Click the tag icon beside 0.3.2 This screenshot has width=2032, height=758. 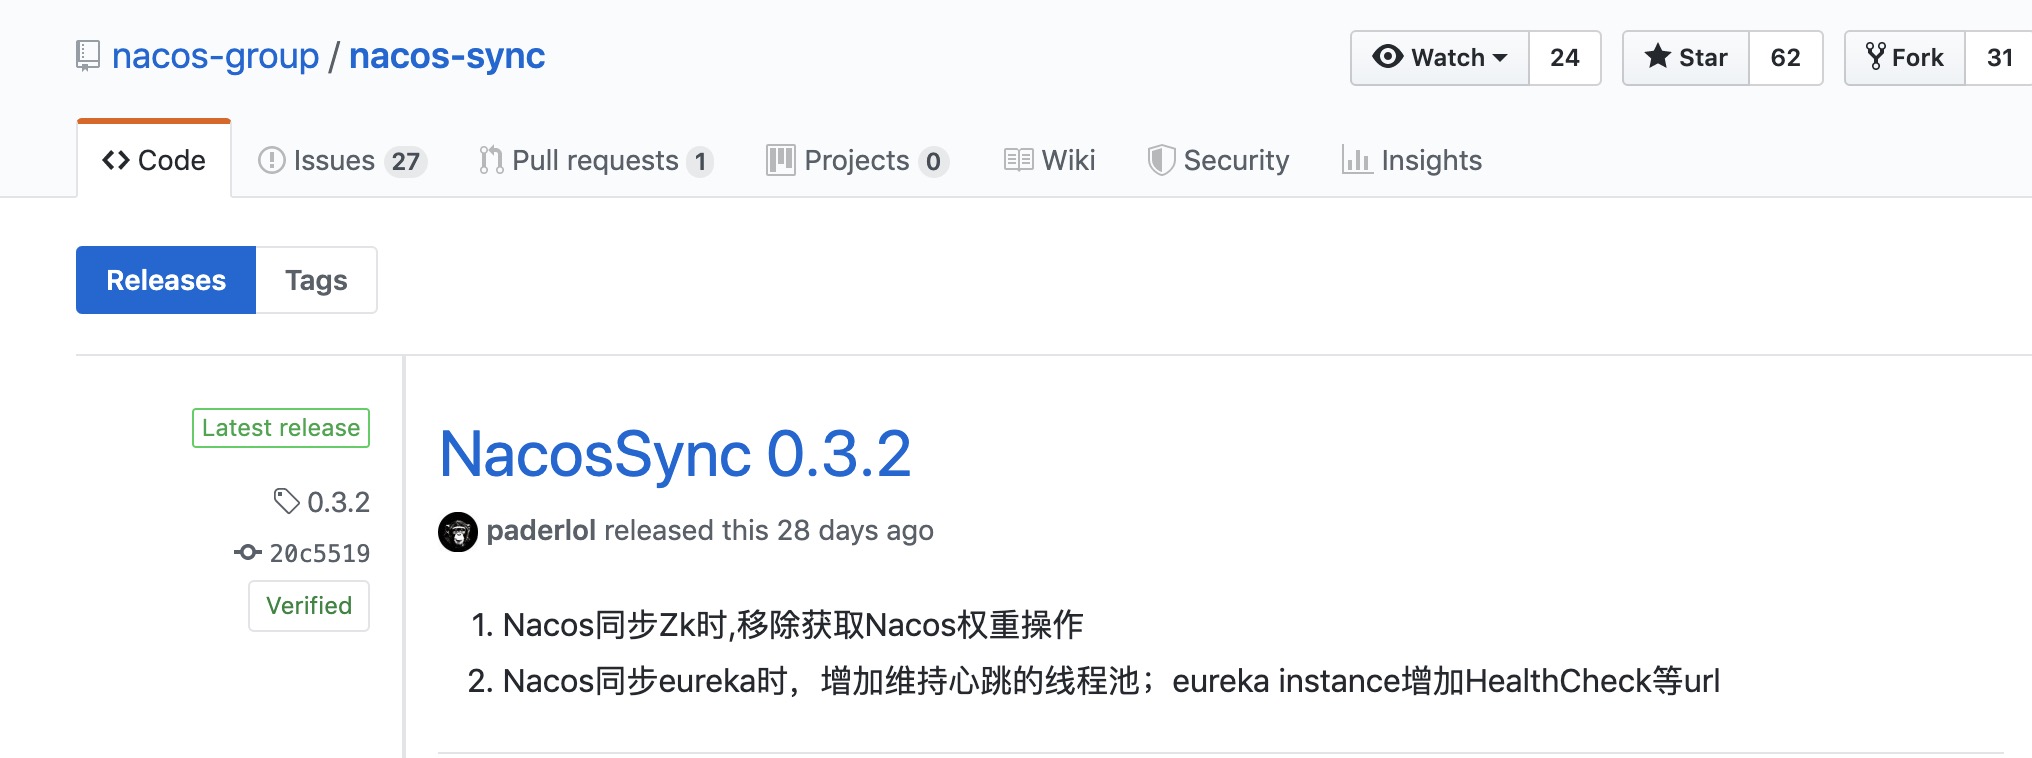(287, 501)
